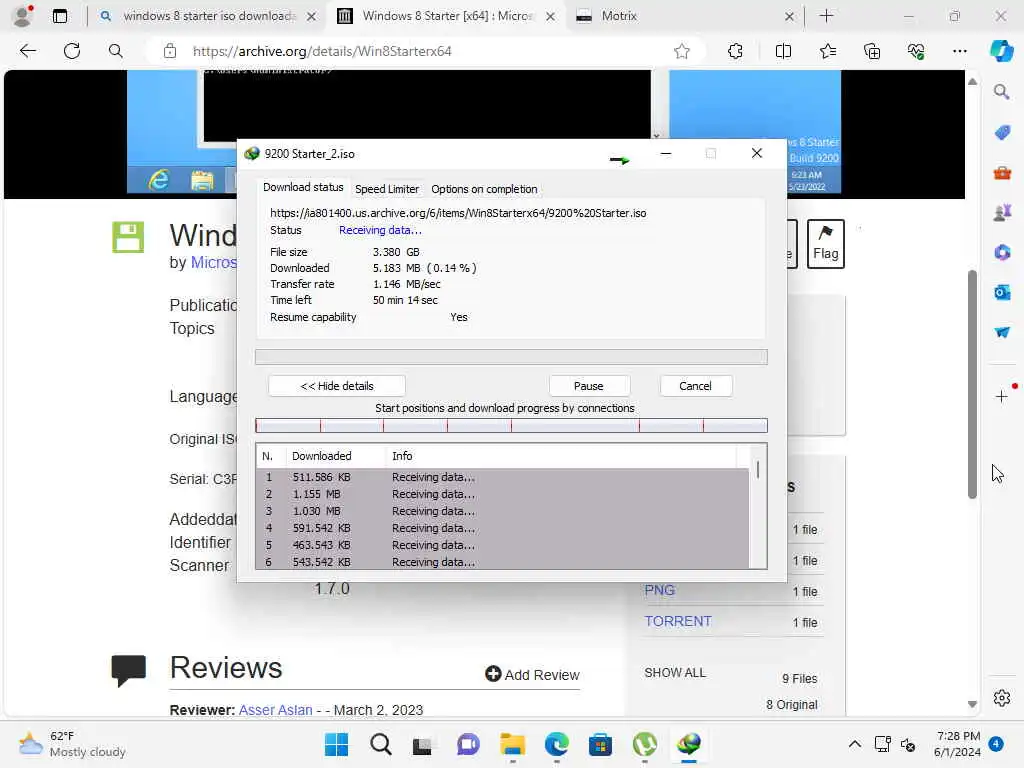Open Microsoft Store from the taskbar
The image size is (1024, 768).
(x=600, y=744)
